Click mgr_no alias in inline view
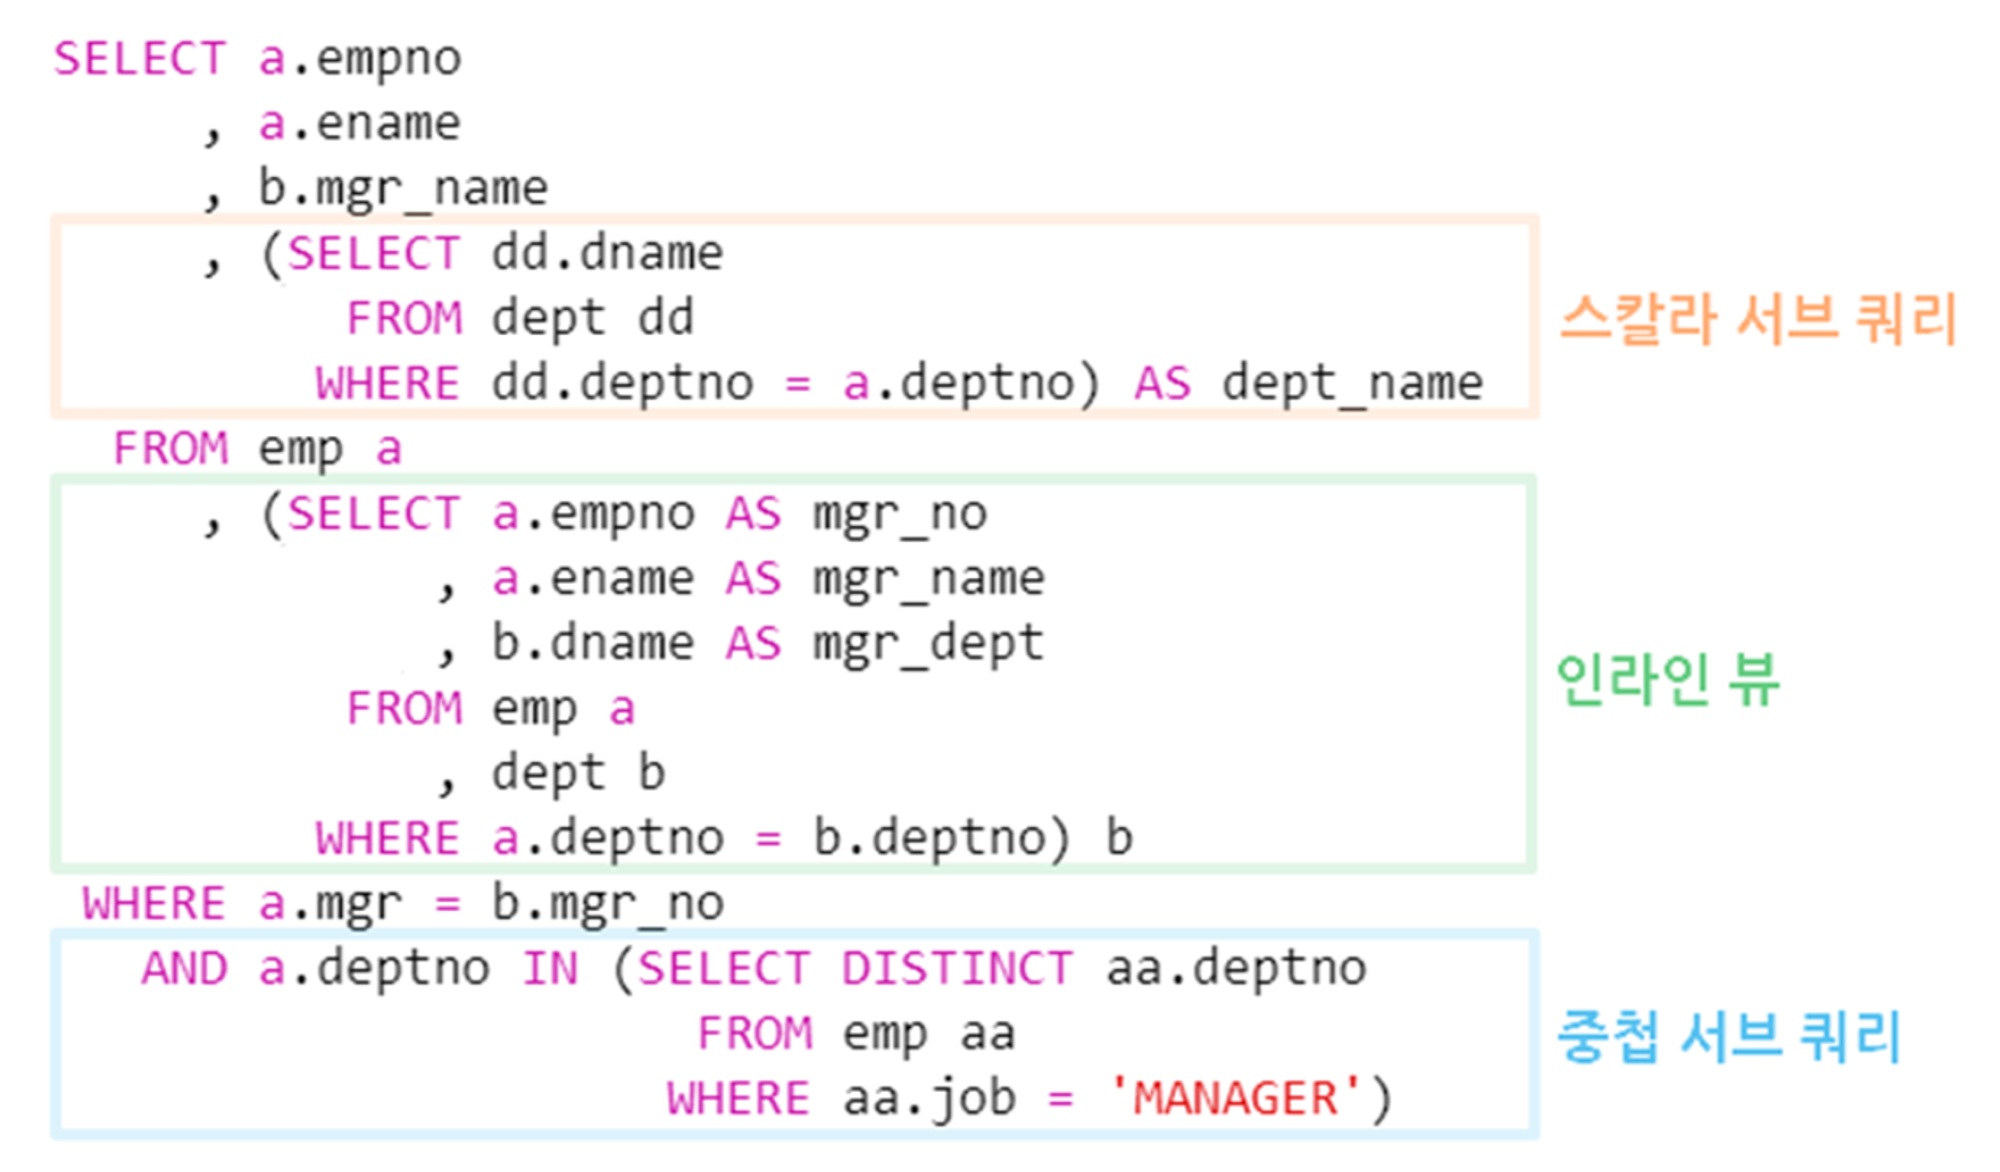This screenshot has height=1172, width=2000. coord(899,514)
